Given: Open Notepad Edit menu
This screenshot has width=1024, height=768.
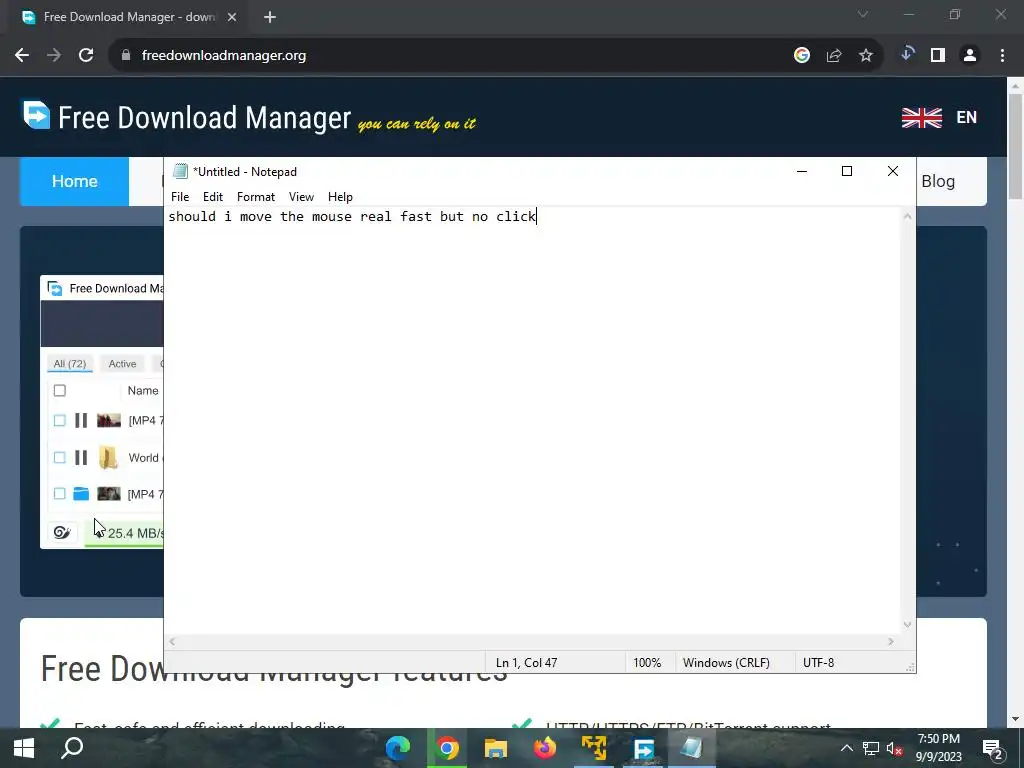Looking at the screenshot, I should point(213,197).
